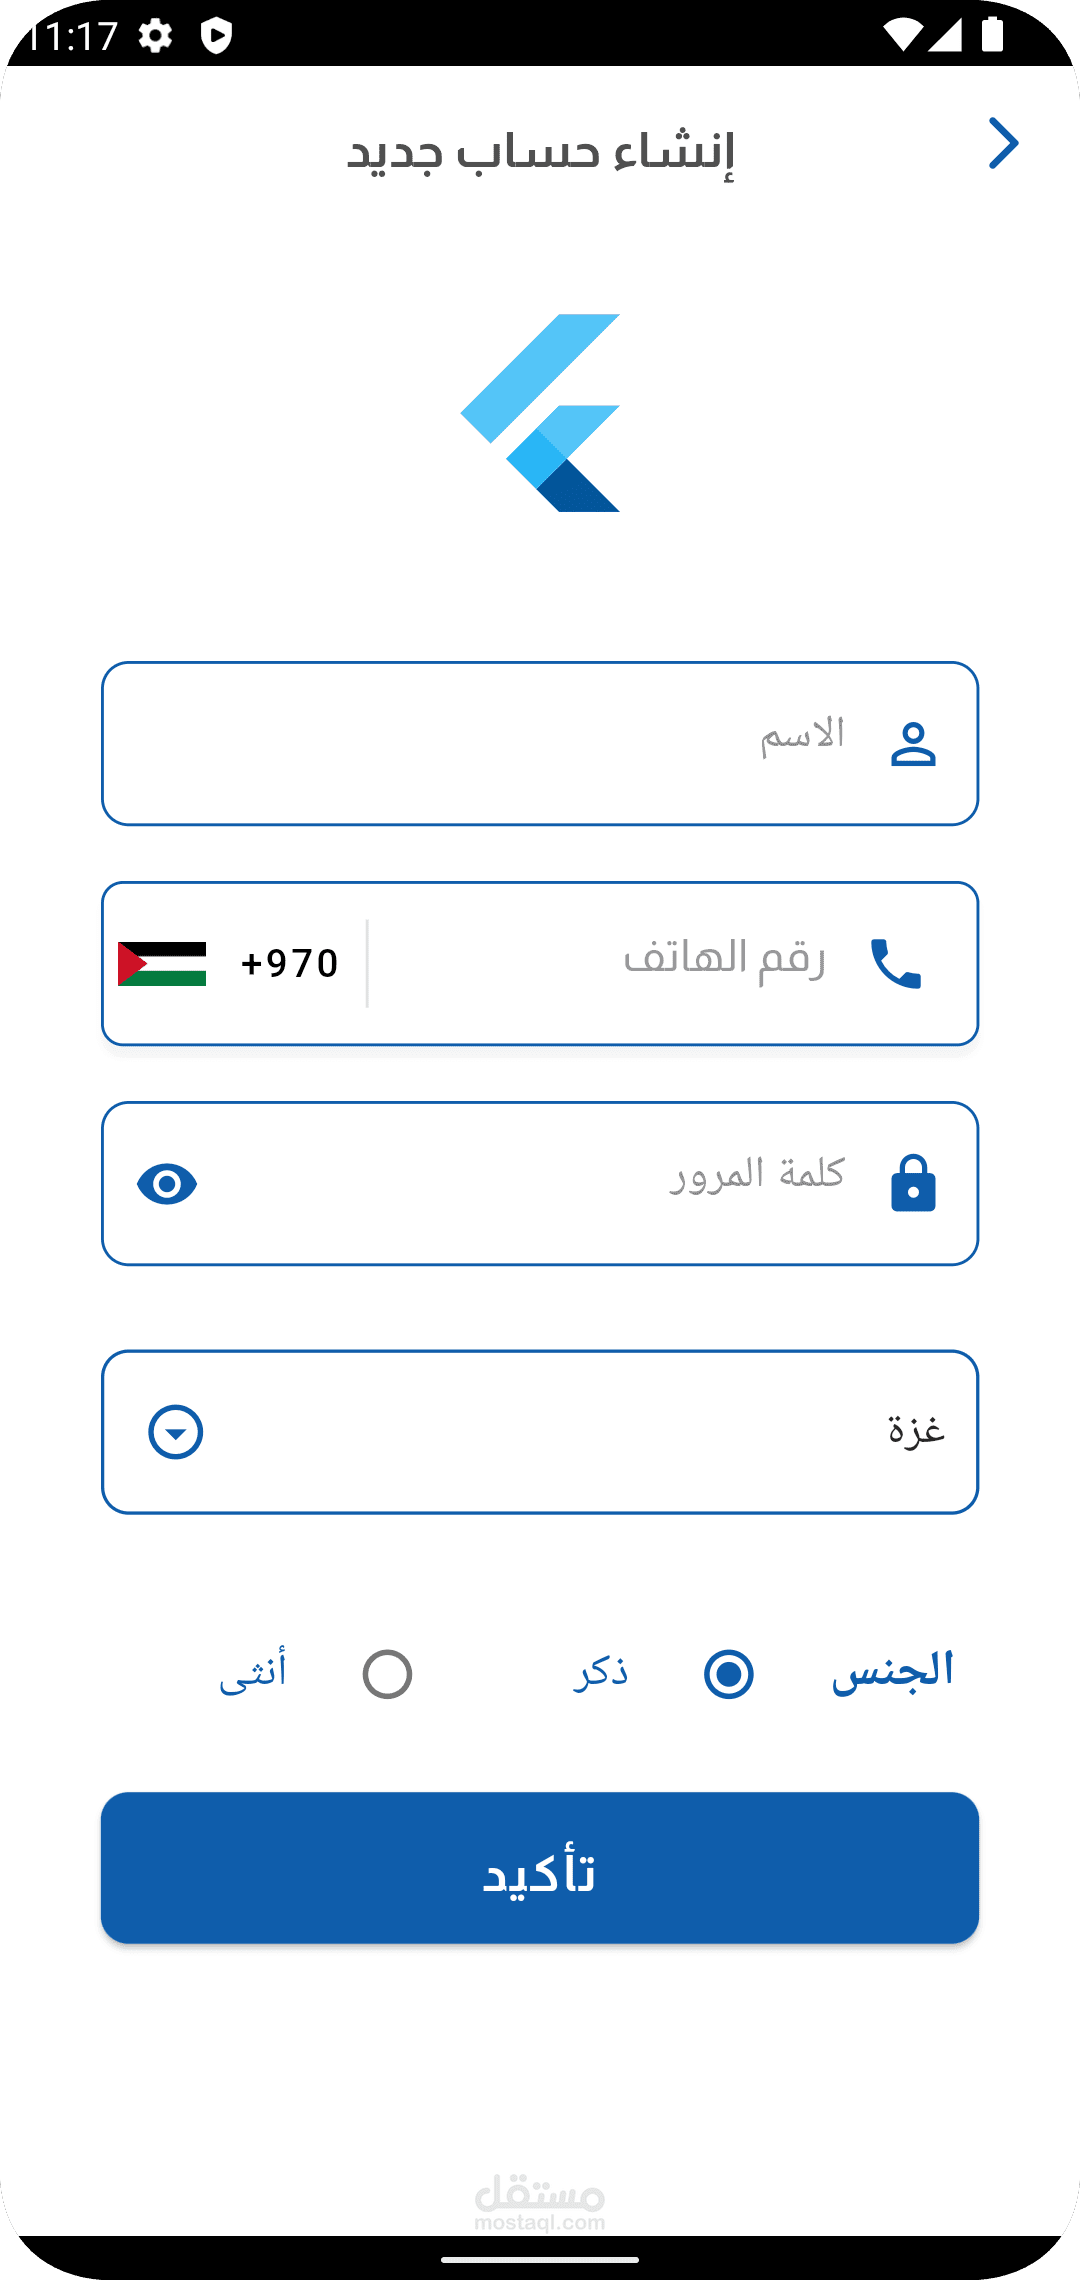Focus the كلمة المرور password field

(540, 1184)
